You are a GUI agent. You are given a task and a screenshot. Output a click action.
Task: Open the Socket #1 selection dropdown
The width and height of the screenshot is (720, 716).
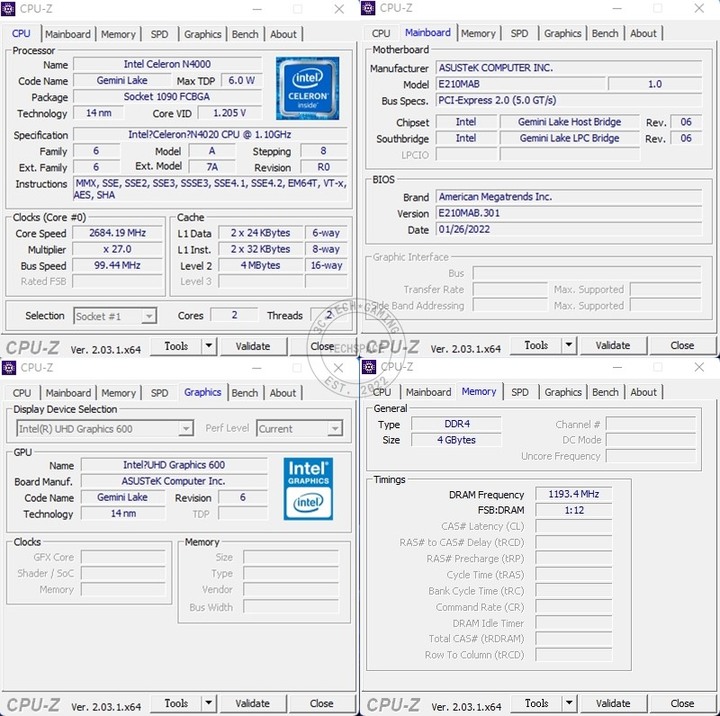click(x=115, y=316)
